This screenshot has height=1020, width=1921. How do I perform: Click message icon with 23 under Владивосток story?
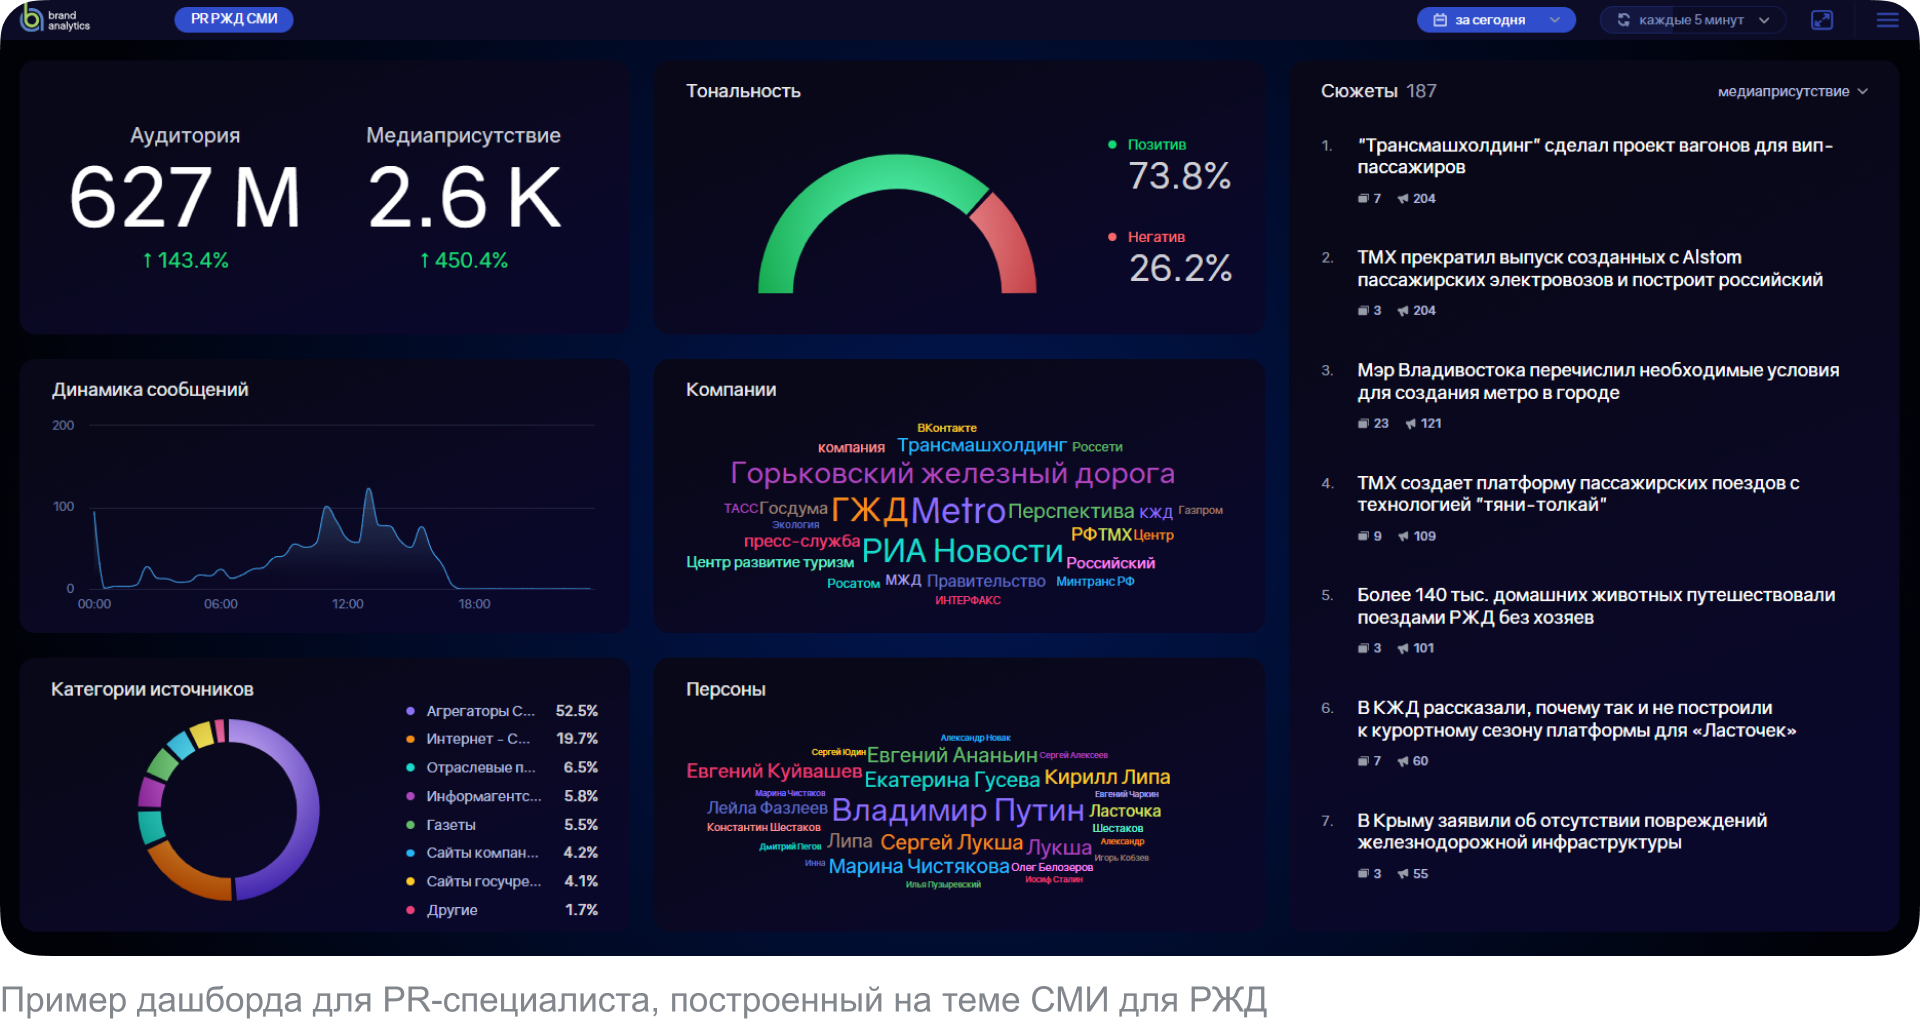click(x=1363, y=424)
